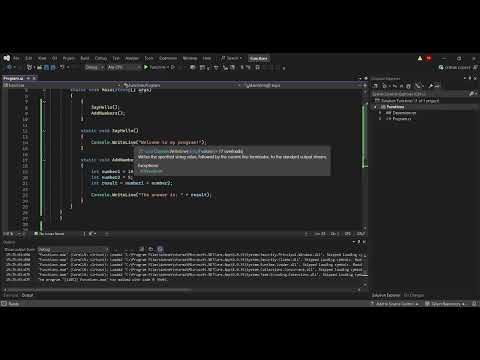
Task: Switch to the Output tab
Action: pyautogui.click(x=27, y=295)
